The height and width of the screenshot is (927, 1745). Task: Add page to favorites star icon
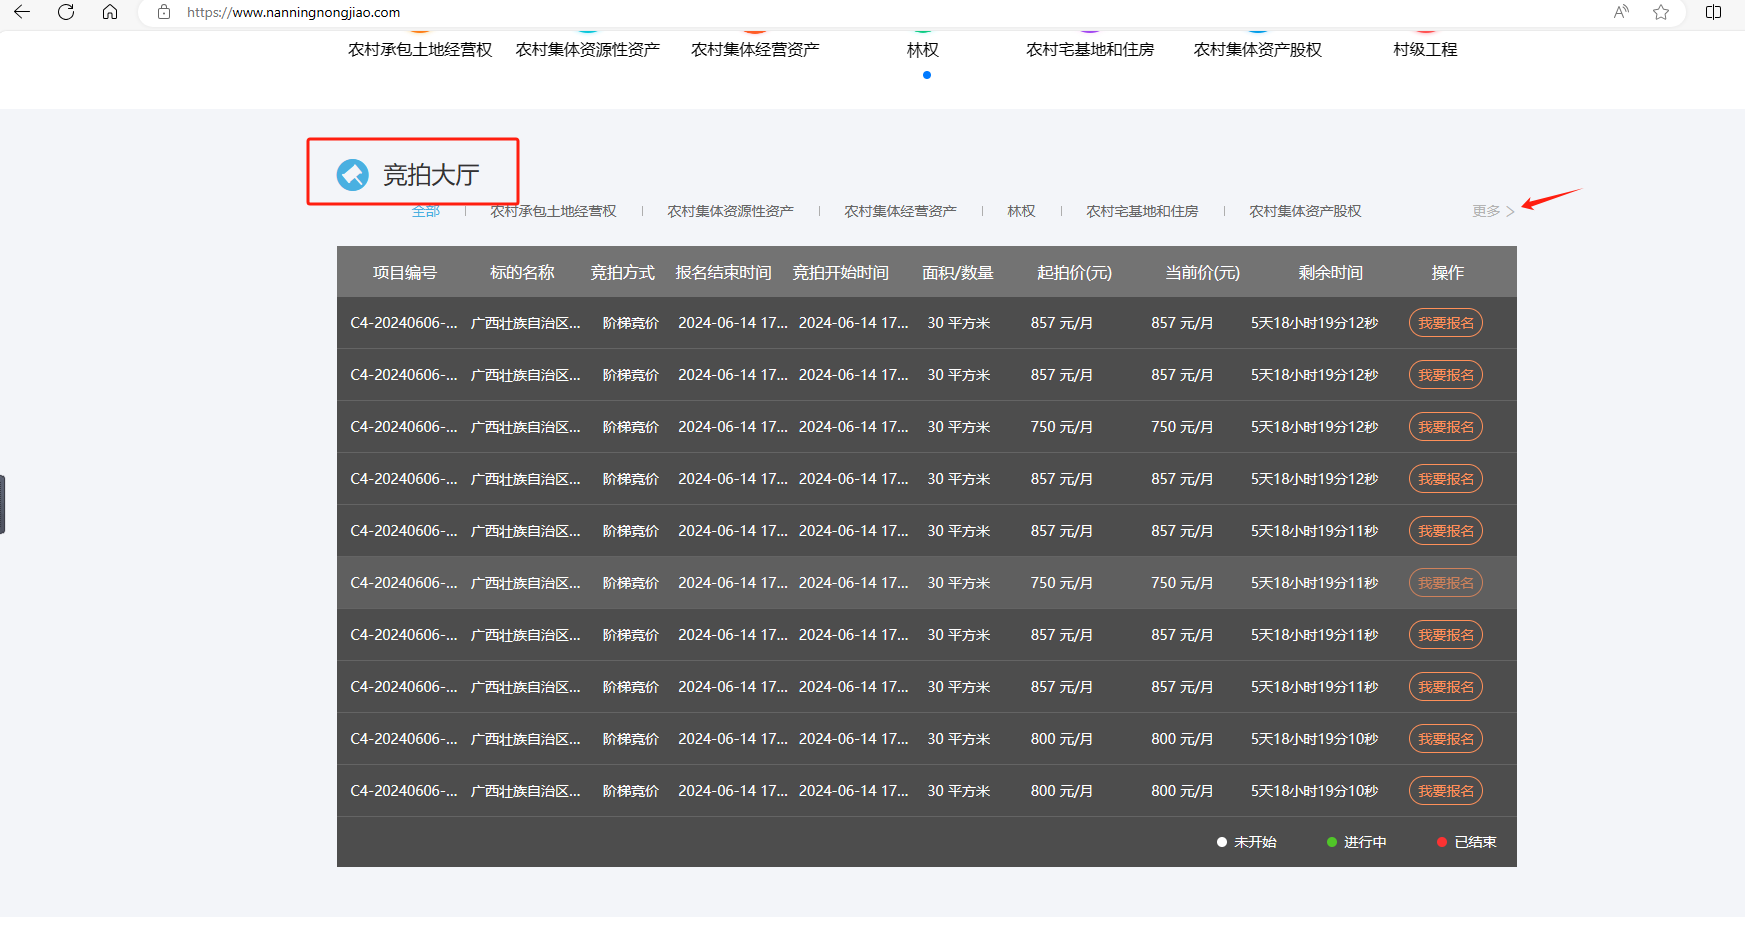(1661, 12)
